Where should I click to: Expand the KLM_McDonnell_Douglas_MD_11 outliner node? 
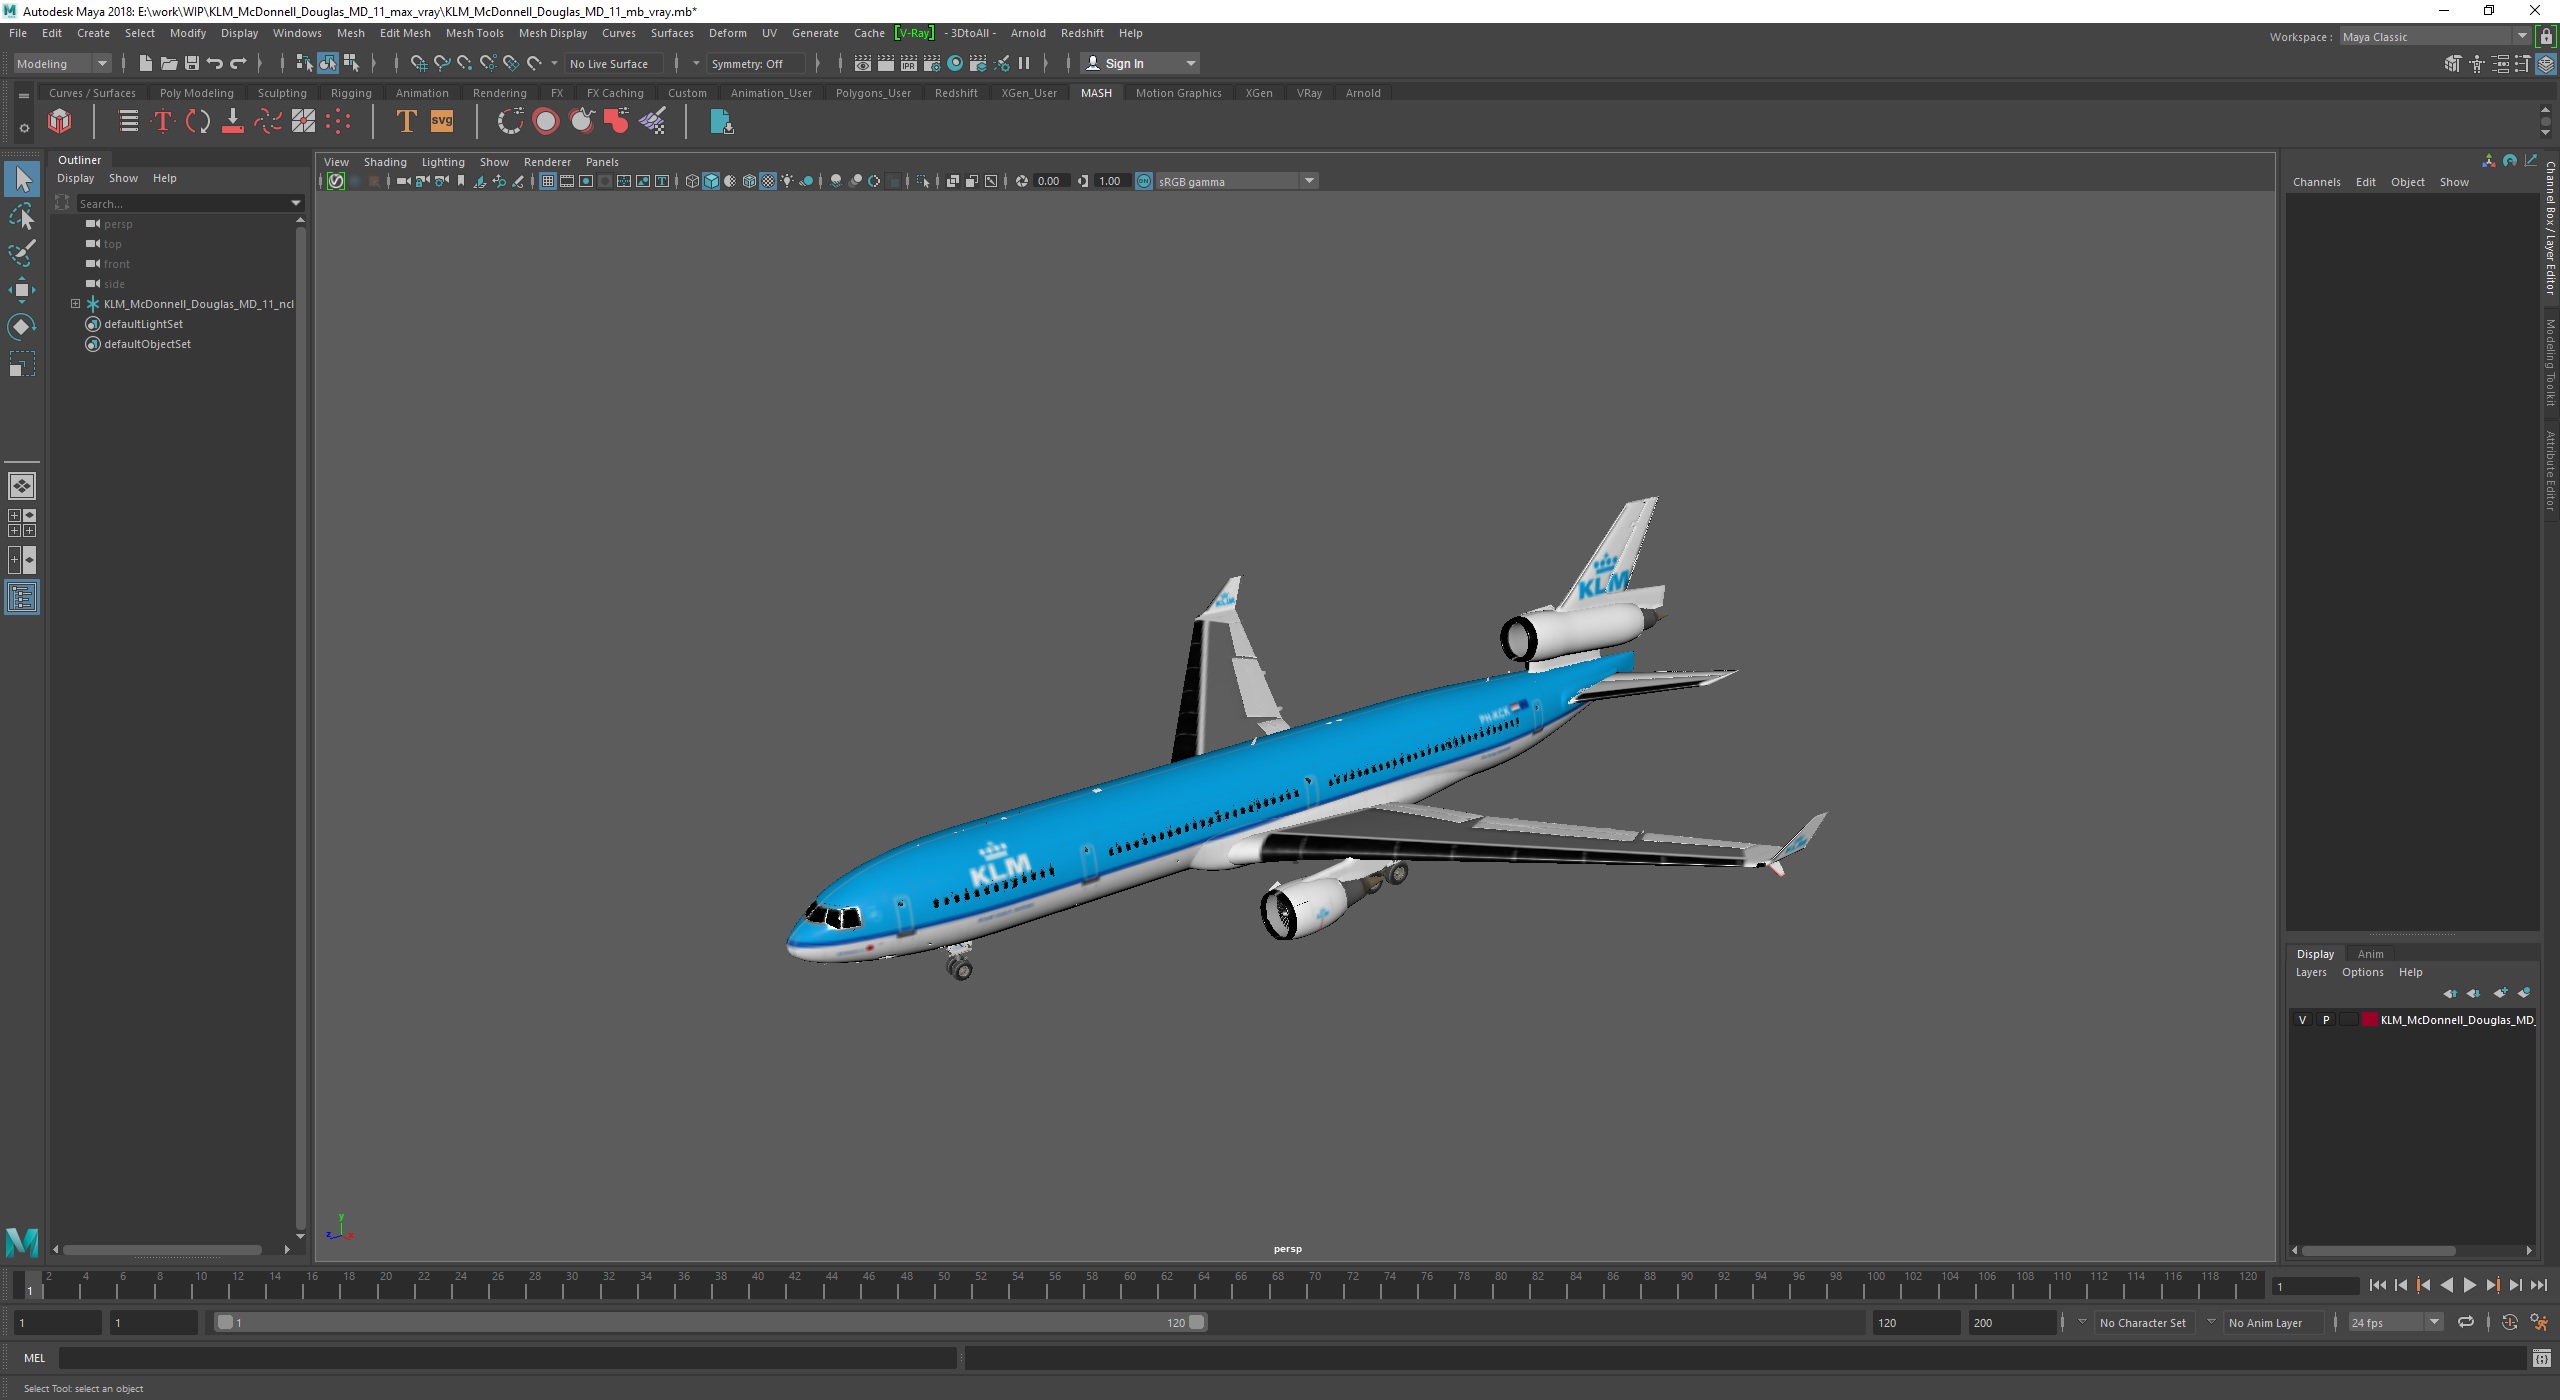[75, 303]
